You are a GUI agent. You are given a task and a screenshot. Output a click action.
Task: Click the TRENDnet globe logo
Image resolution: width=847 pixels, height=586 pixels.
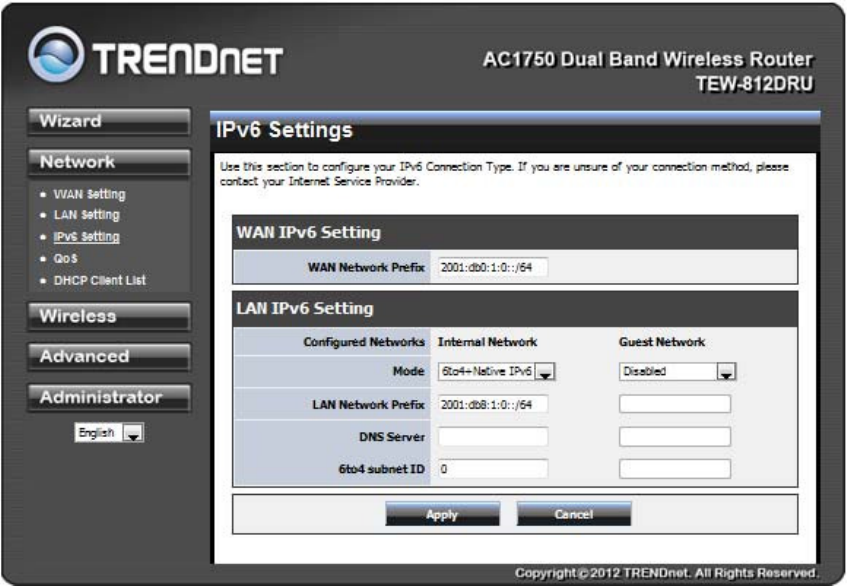(x=56, y=55)
